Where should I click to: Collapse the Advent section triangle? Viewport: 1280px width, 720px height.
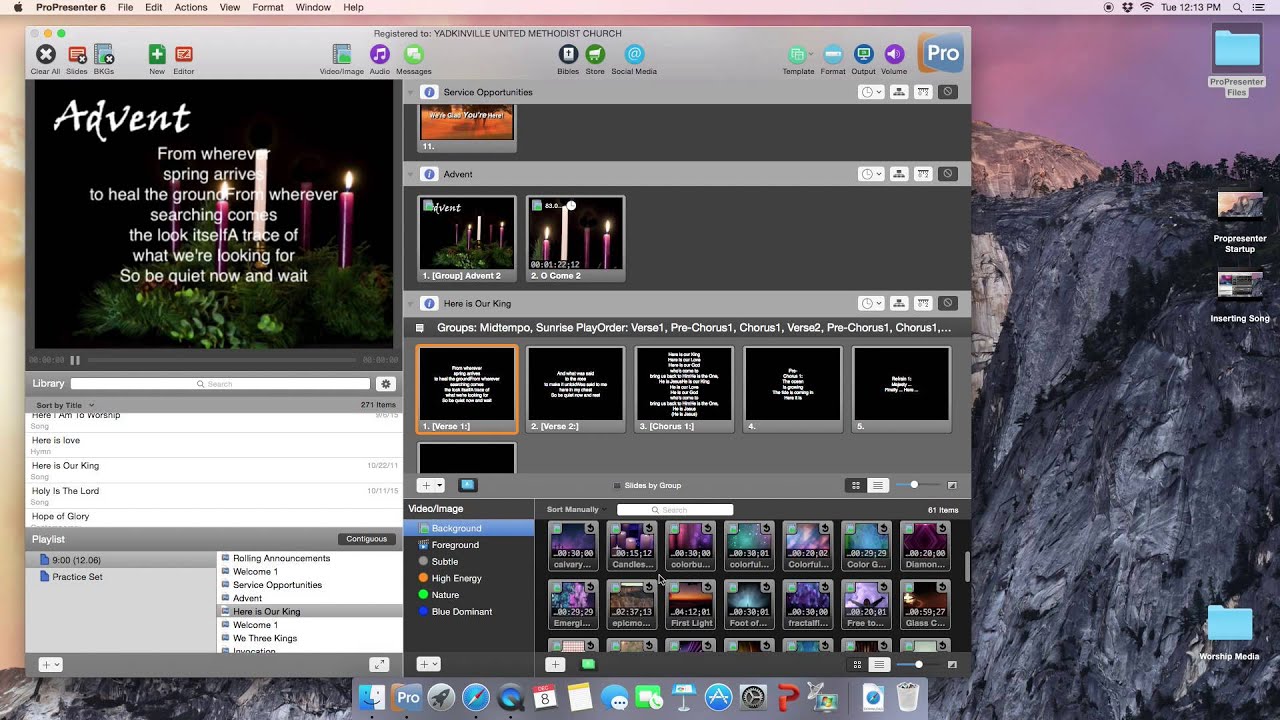410,174
